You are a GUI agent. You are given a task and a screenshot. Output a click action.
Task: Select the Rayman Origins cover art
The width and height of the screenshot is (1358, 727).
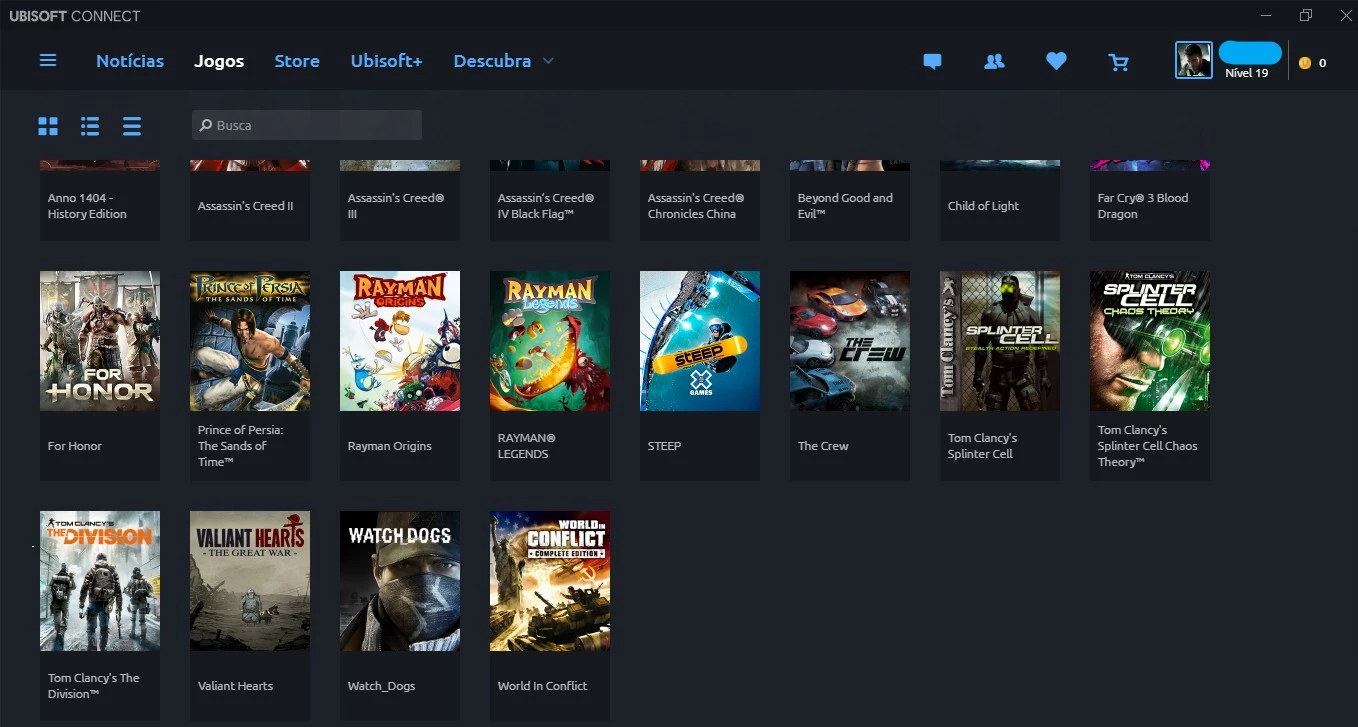click(400, 341)
